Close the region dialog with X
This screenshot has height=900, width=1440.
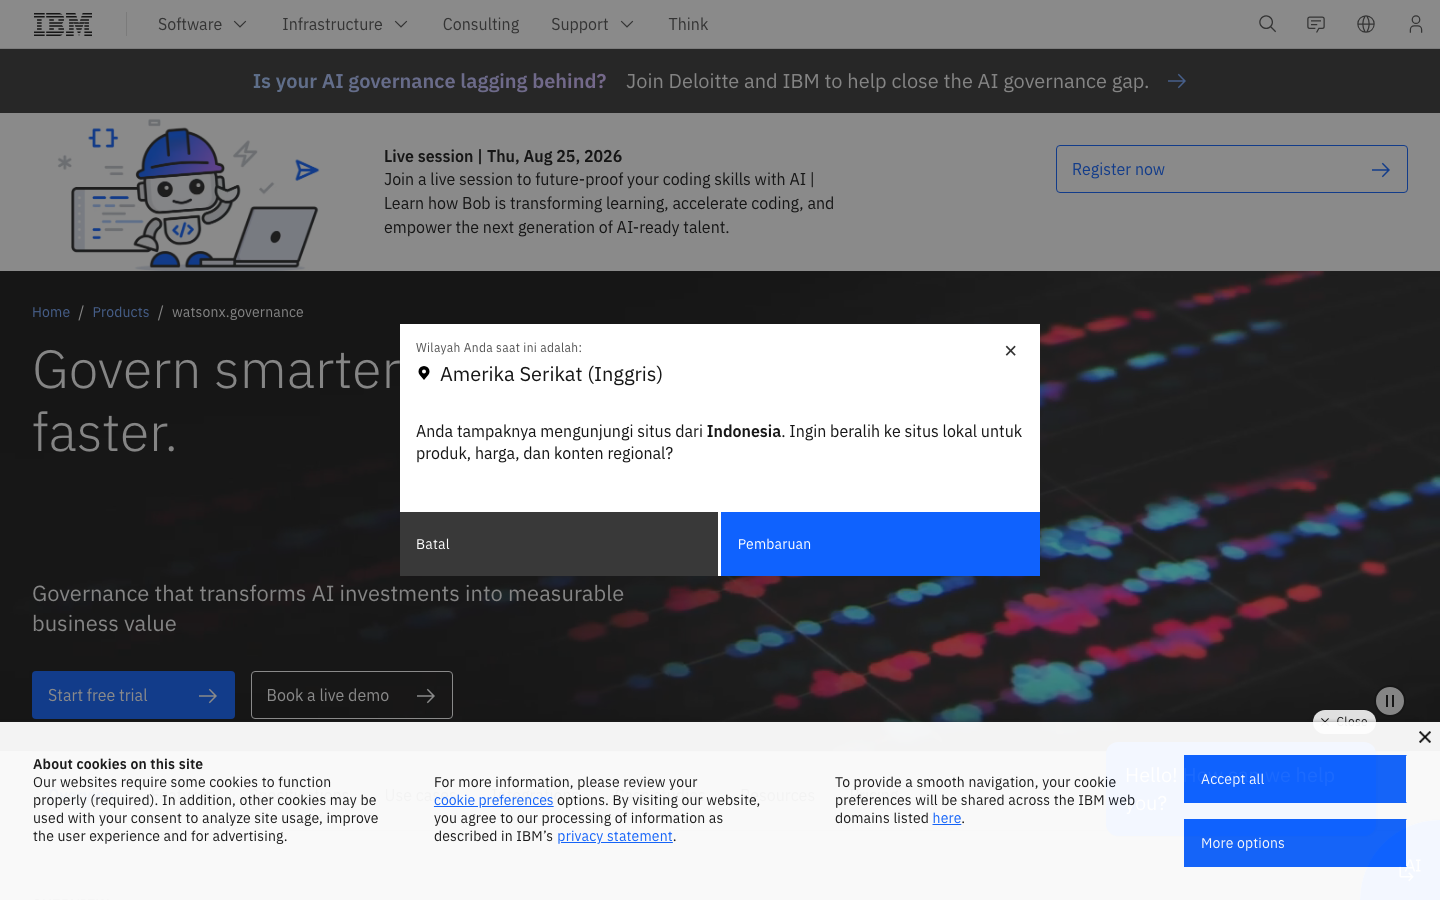tap(1010, 350)
